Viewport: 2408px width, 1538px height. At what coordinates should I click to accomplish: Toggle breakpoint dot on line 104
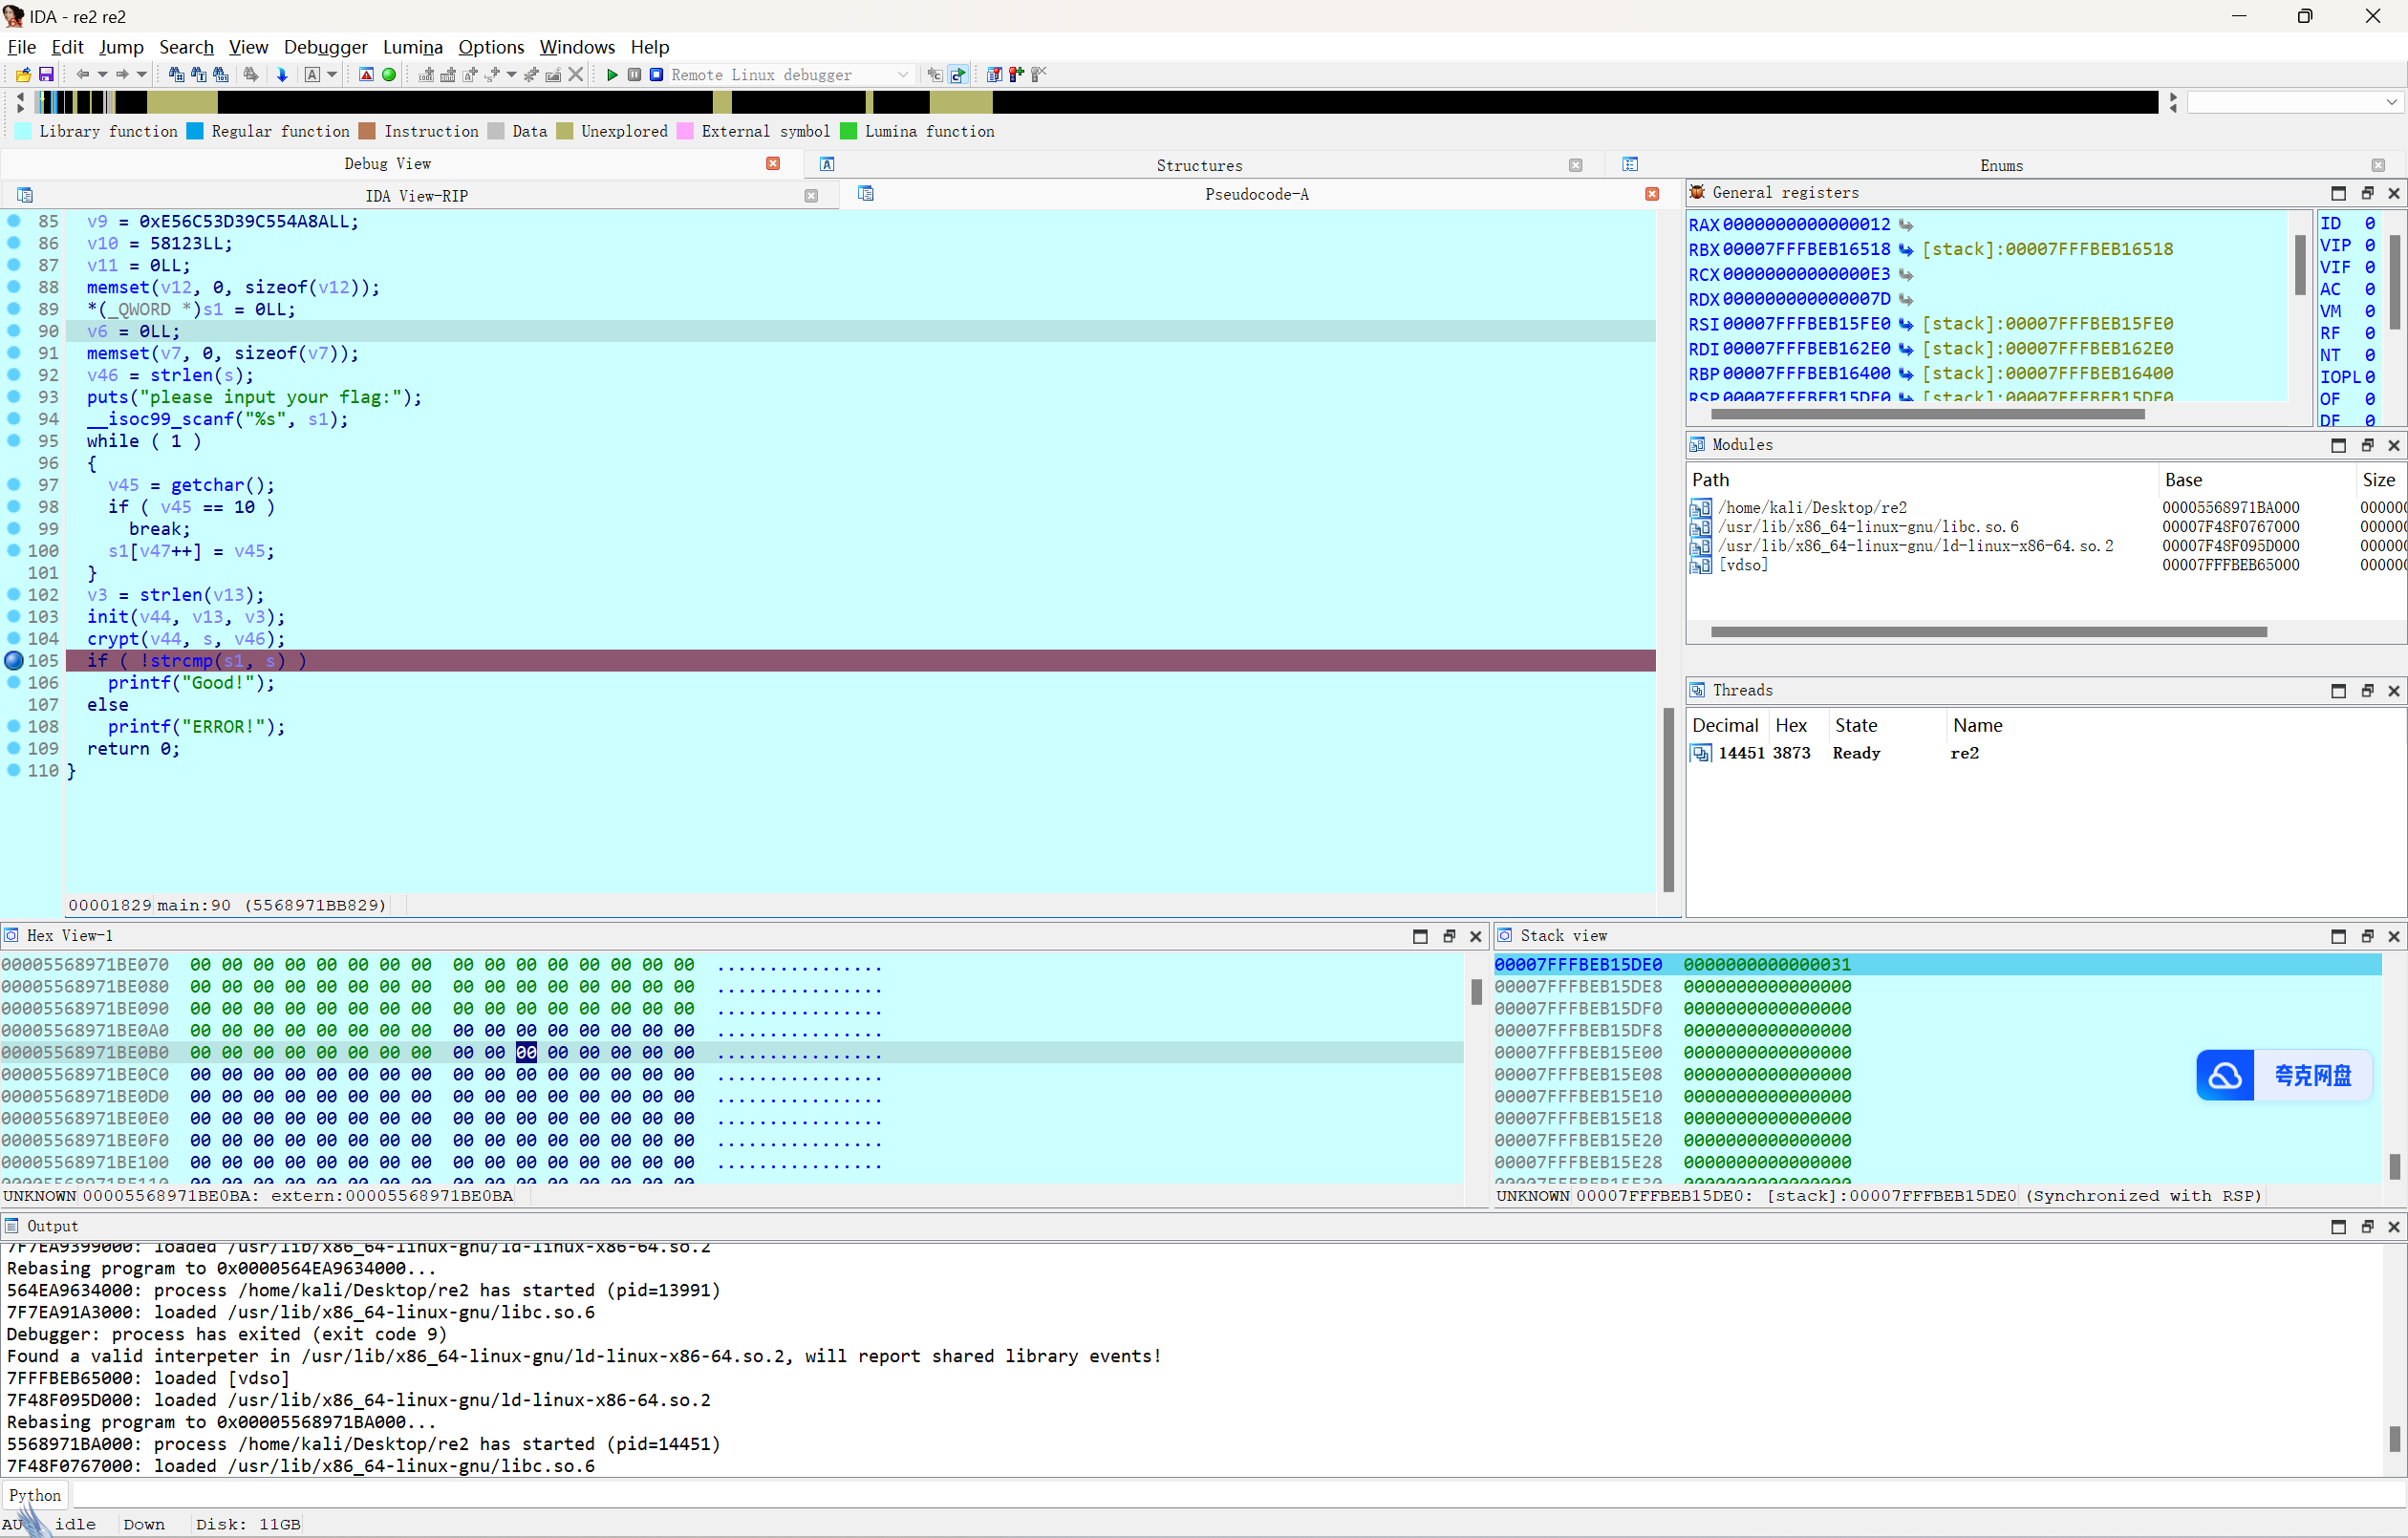pos(14,638)
